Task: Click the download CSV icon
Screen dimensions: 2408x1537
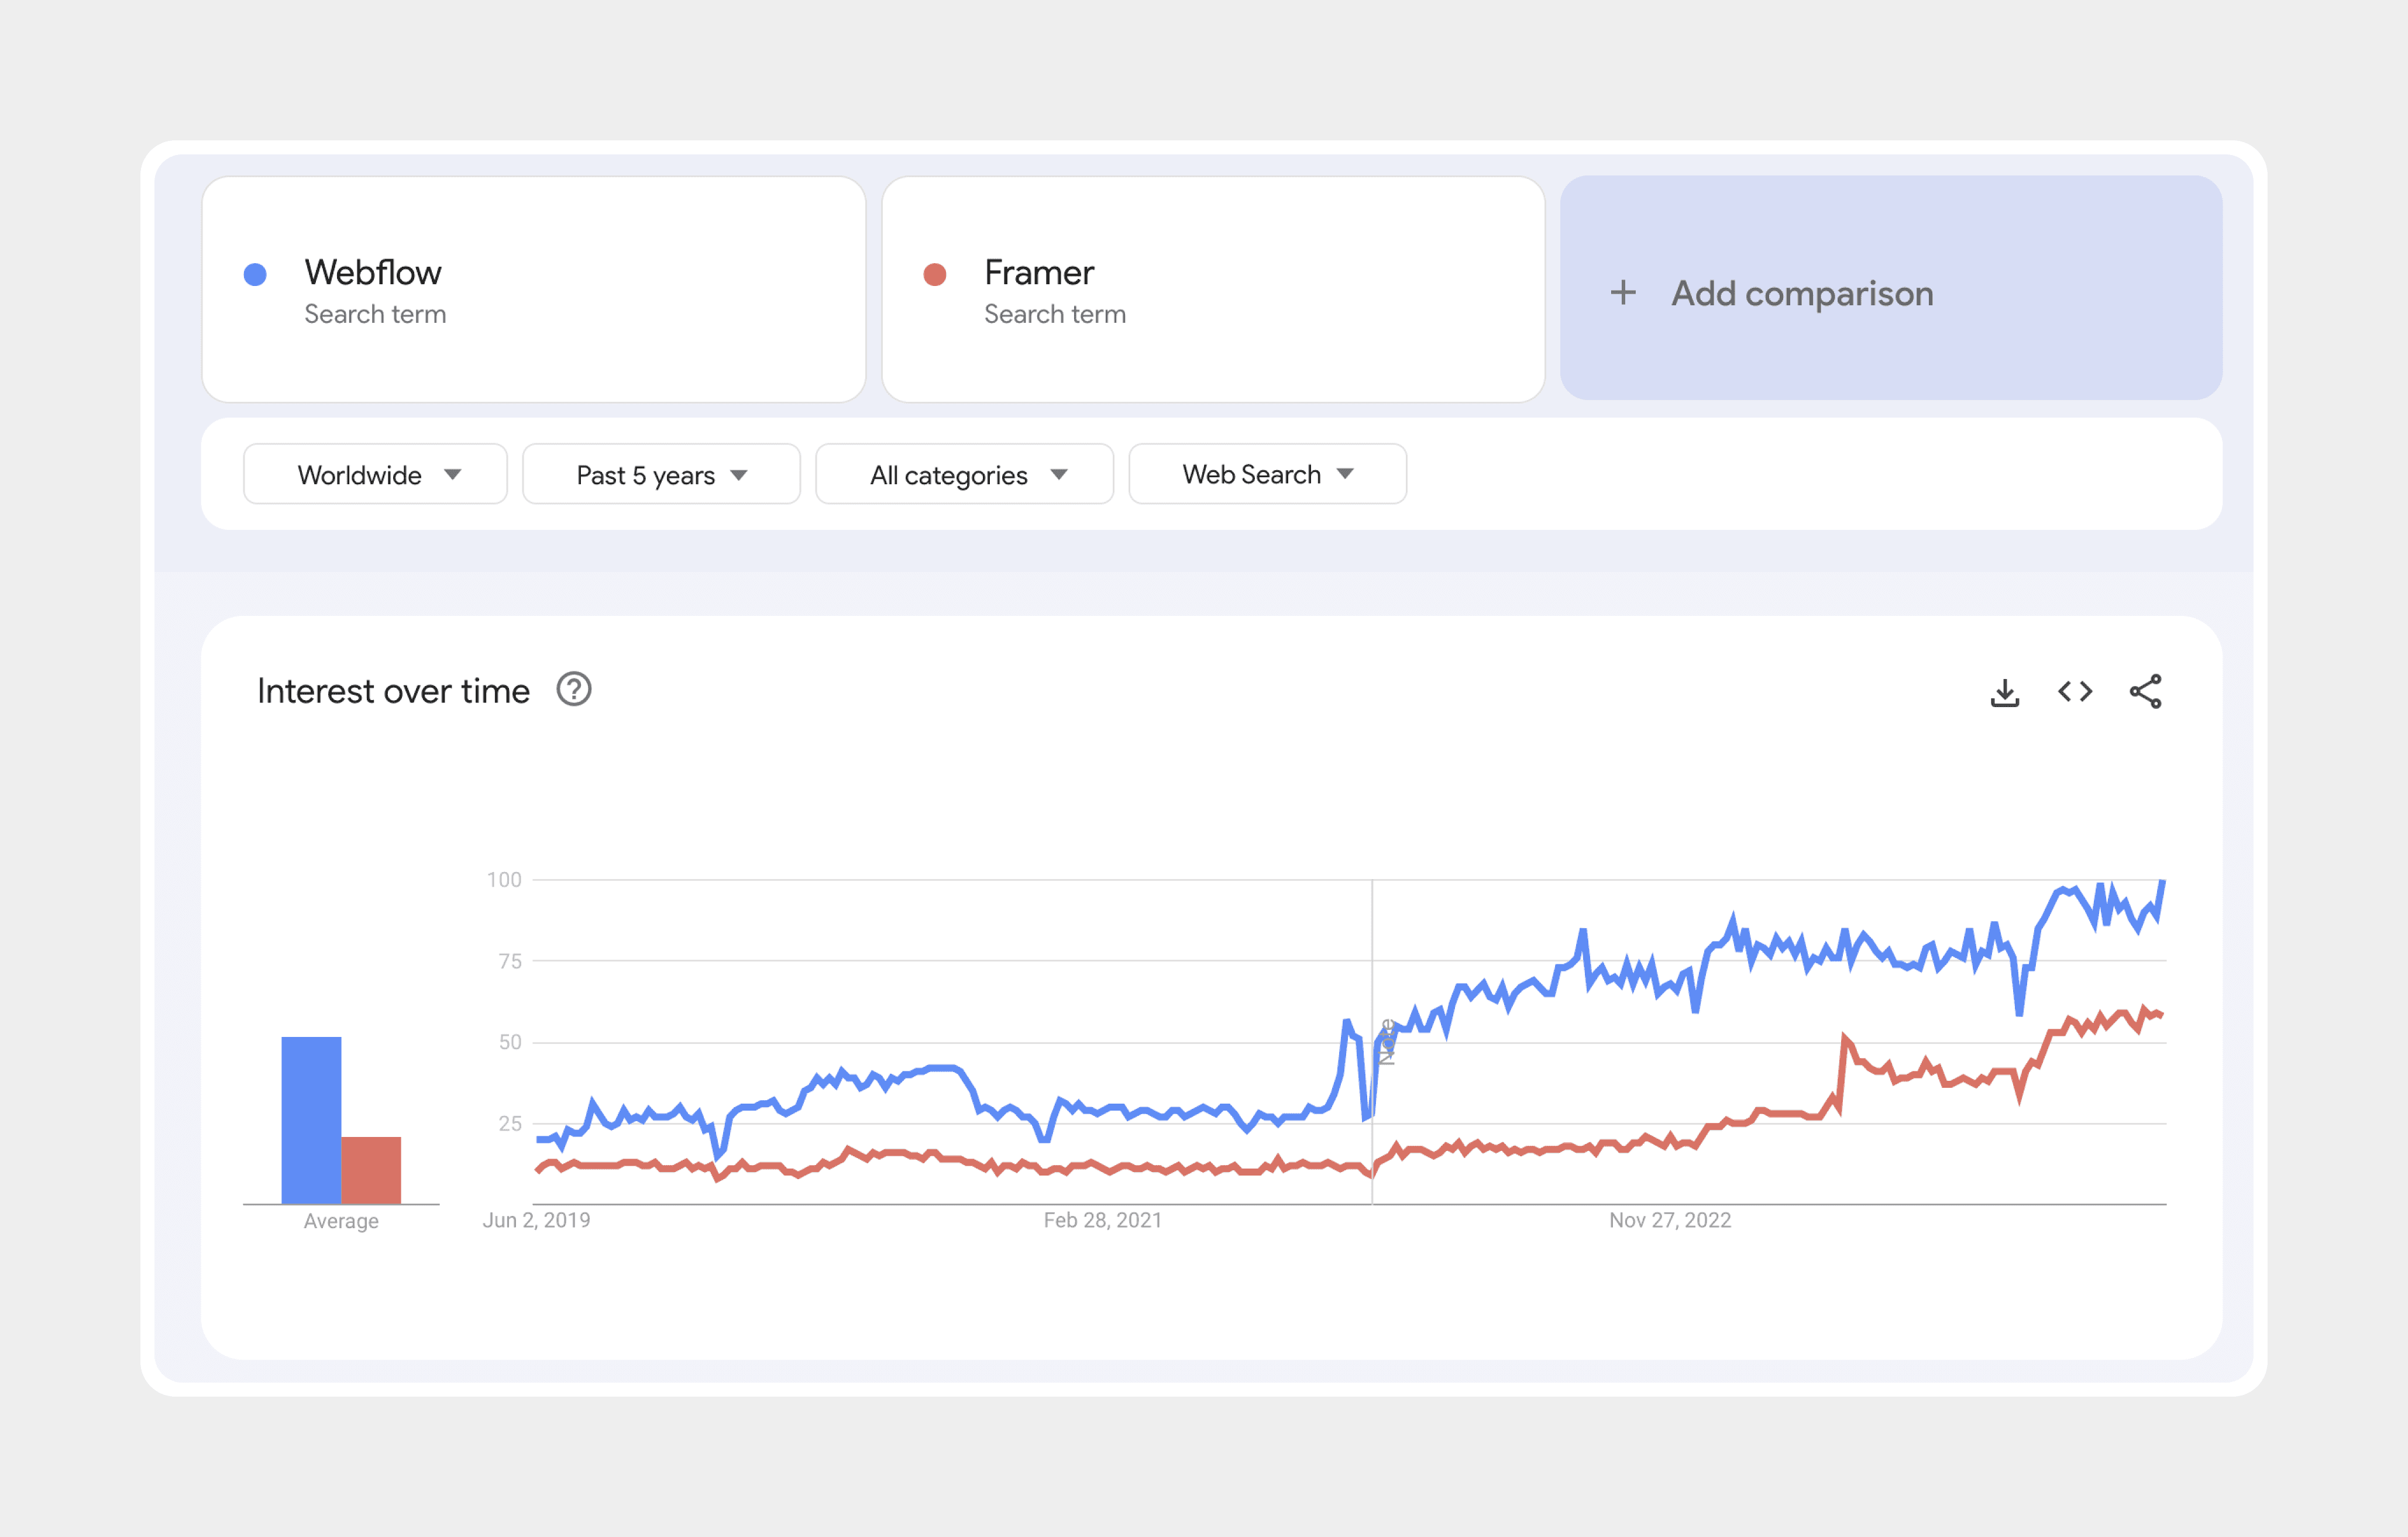Action: click(2004, 692)
